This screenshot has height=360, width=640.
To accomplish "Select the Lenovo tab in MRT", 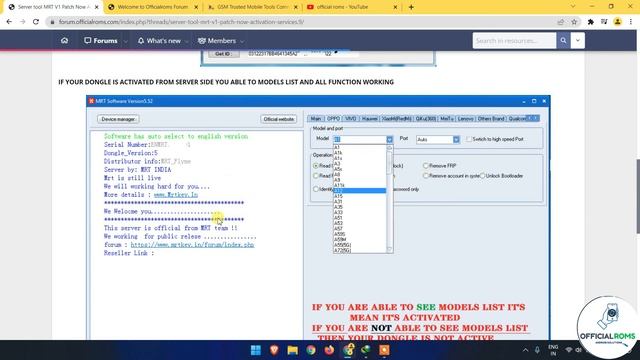I will (x=465, y=118).
